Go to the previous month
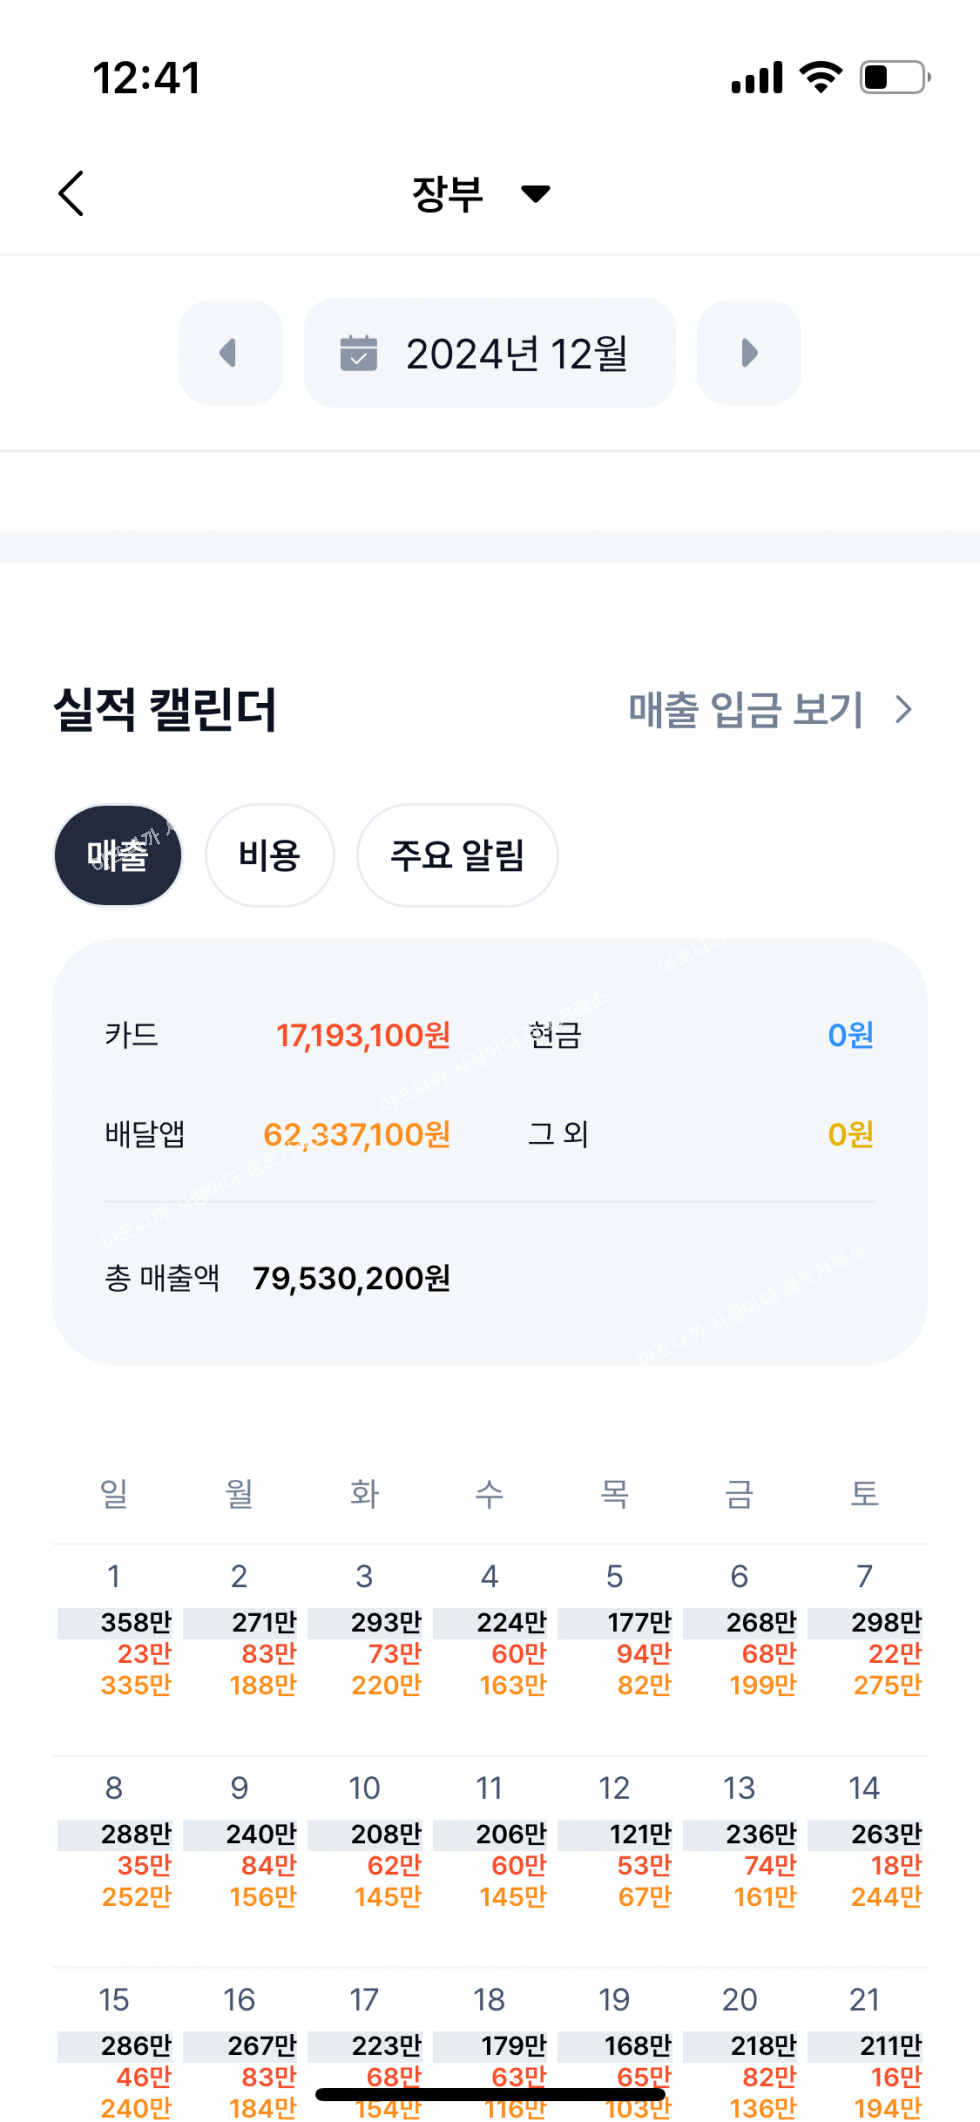 [230, 353]
